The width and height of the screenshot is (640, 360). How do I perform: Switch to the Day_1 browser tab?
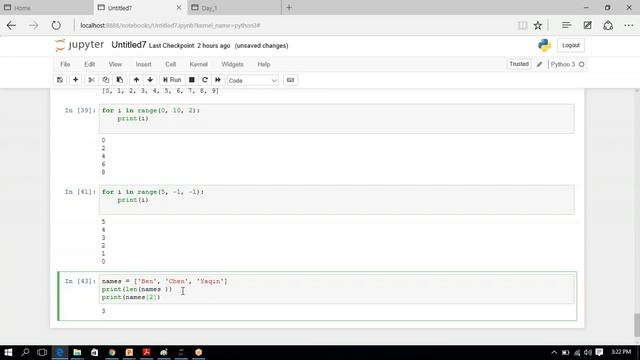click(x=234, y=8)
